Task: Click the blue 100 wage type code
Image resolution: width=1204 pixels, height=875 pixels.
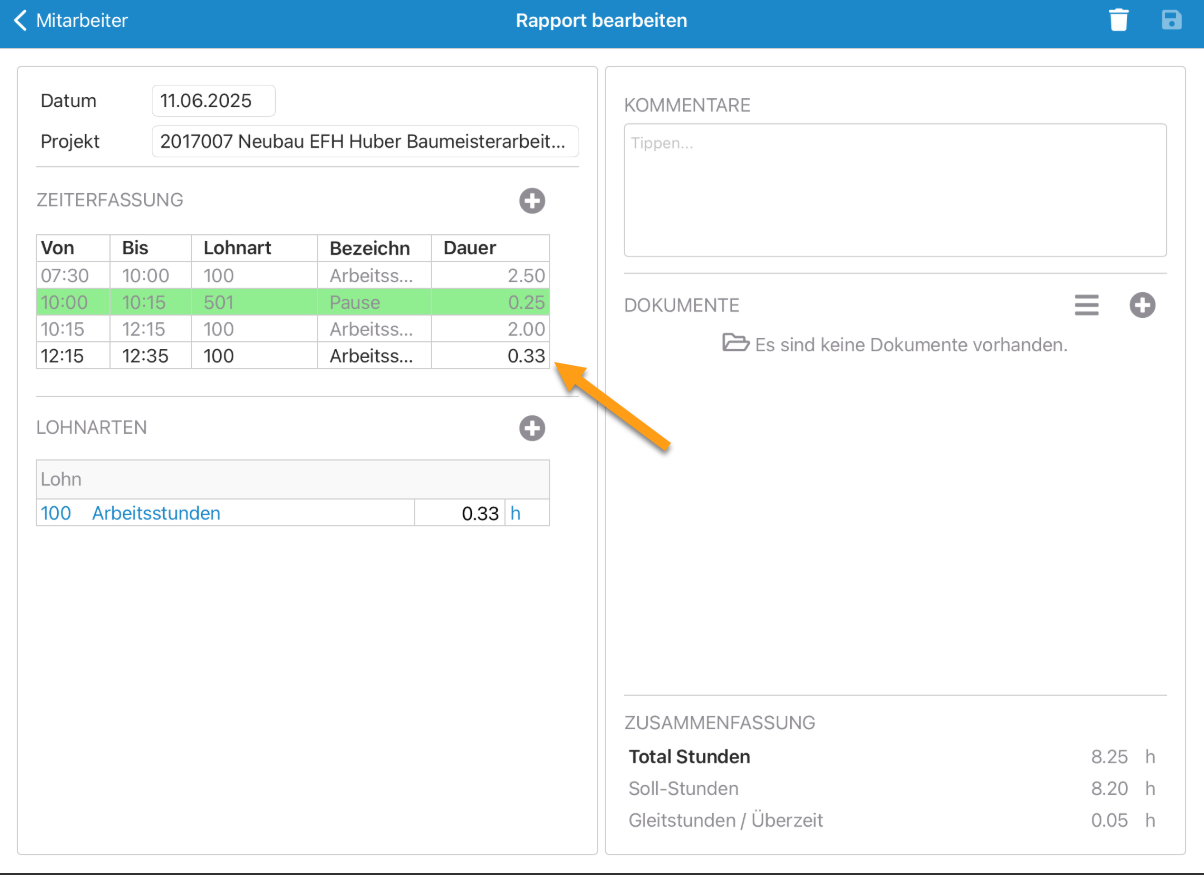Action: point(56,513)
